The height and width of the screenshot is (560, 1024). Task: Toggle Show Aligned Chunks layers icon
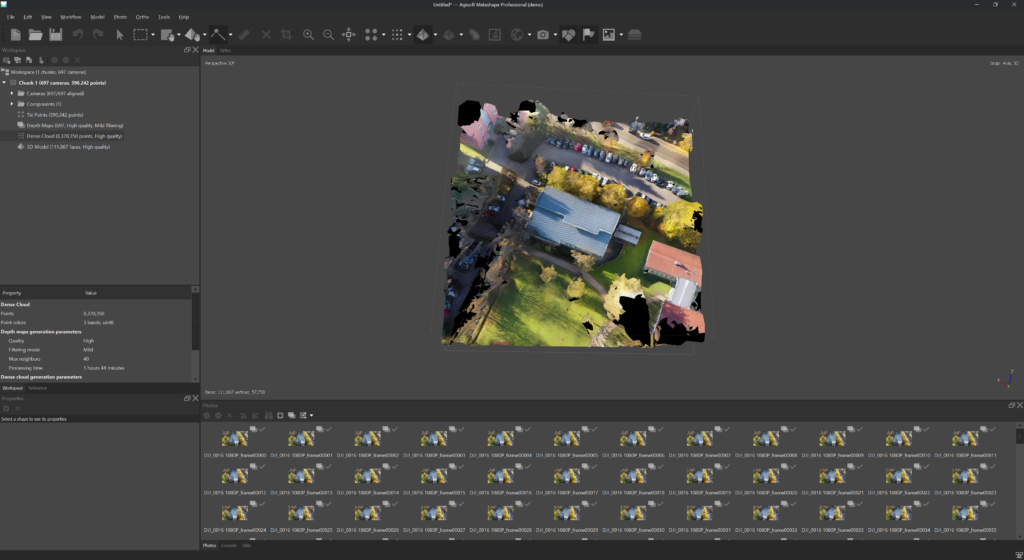click(635, 35)
